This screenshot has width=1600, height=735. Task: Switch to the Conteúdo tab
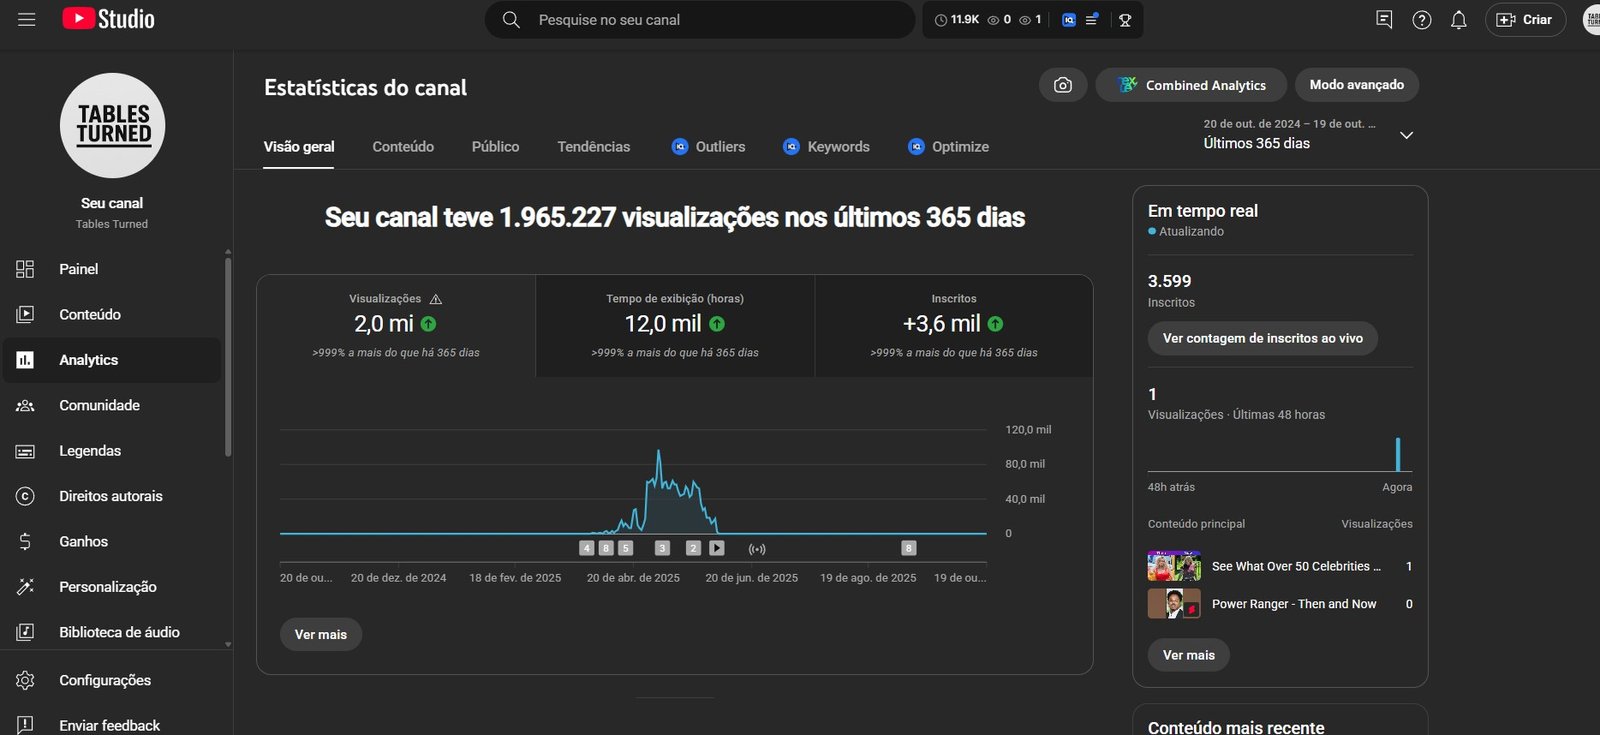(x=403, y=147)
